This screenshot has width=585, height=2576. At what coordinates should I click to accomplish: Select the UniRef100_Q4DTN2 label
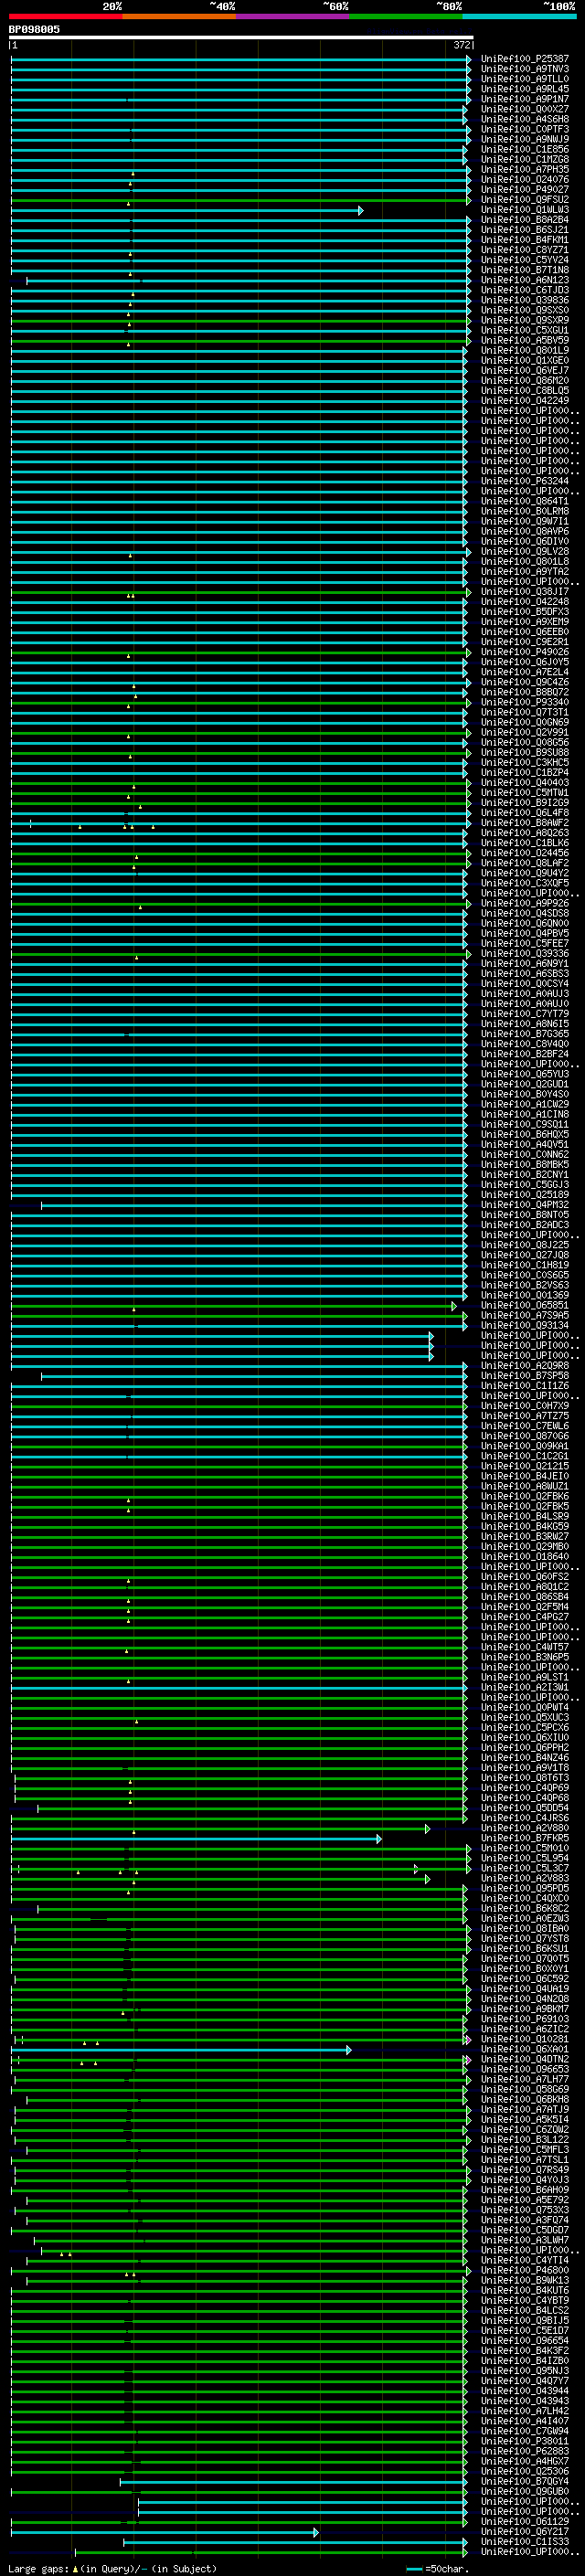(x=525, y=2059)
